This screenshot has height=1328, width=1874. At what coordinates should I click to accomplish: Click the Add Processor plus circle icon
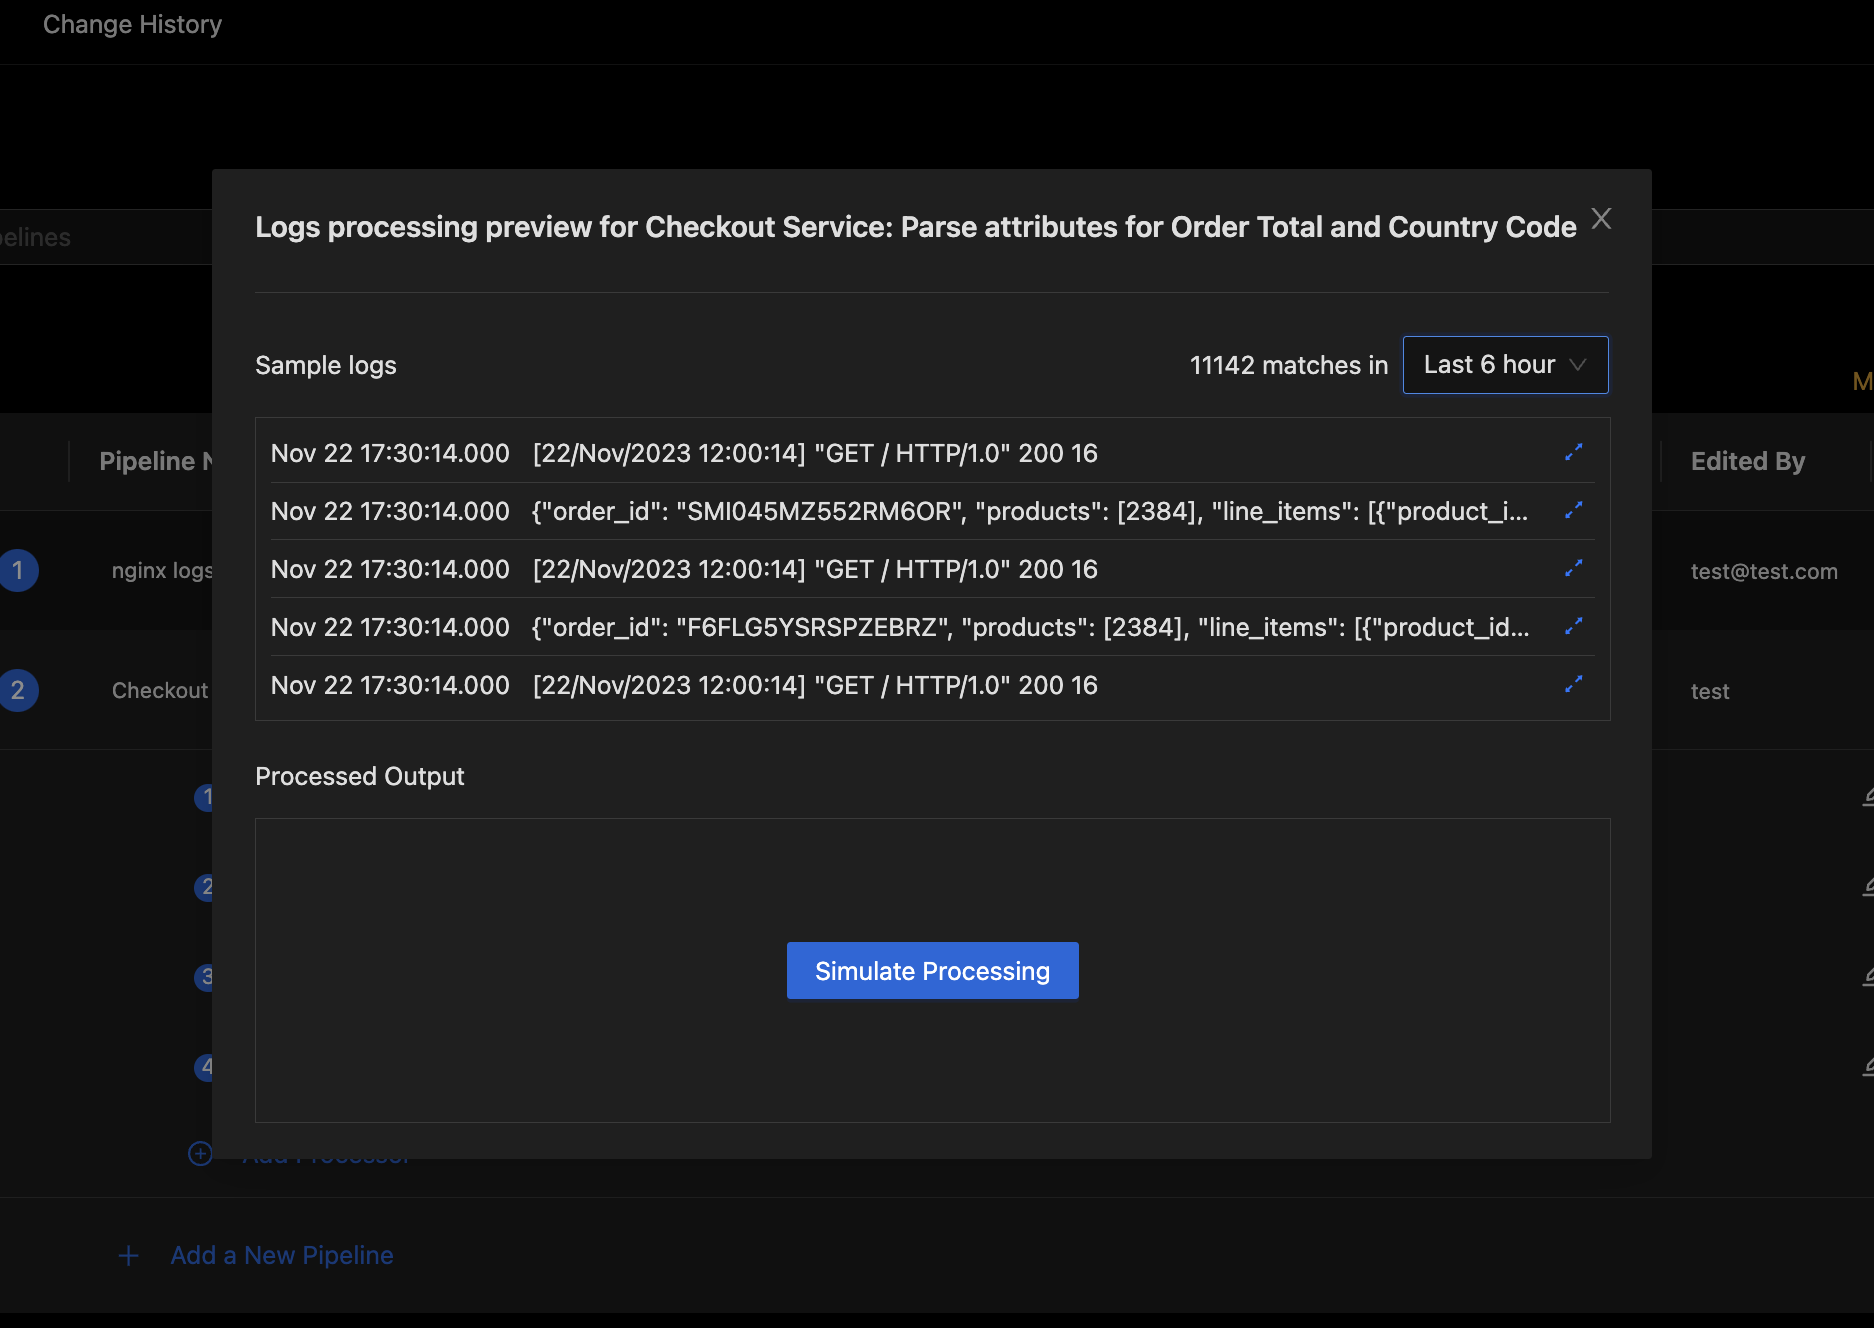click(200, 1153)
